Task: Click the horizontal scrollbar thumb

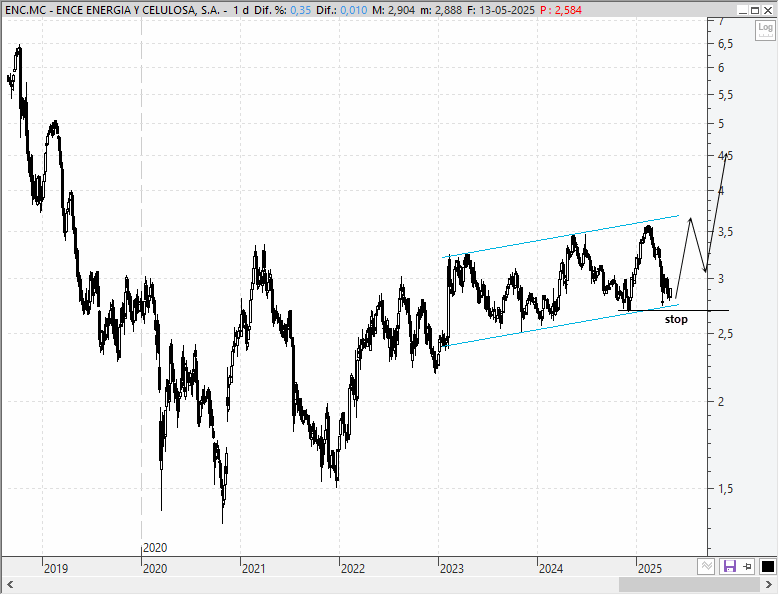Action: coord(689,584)
